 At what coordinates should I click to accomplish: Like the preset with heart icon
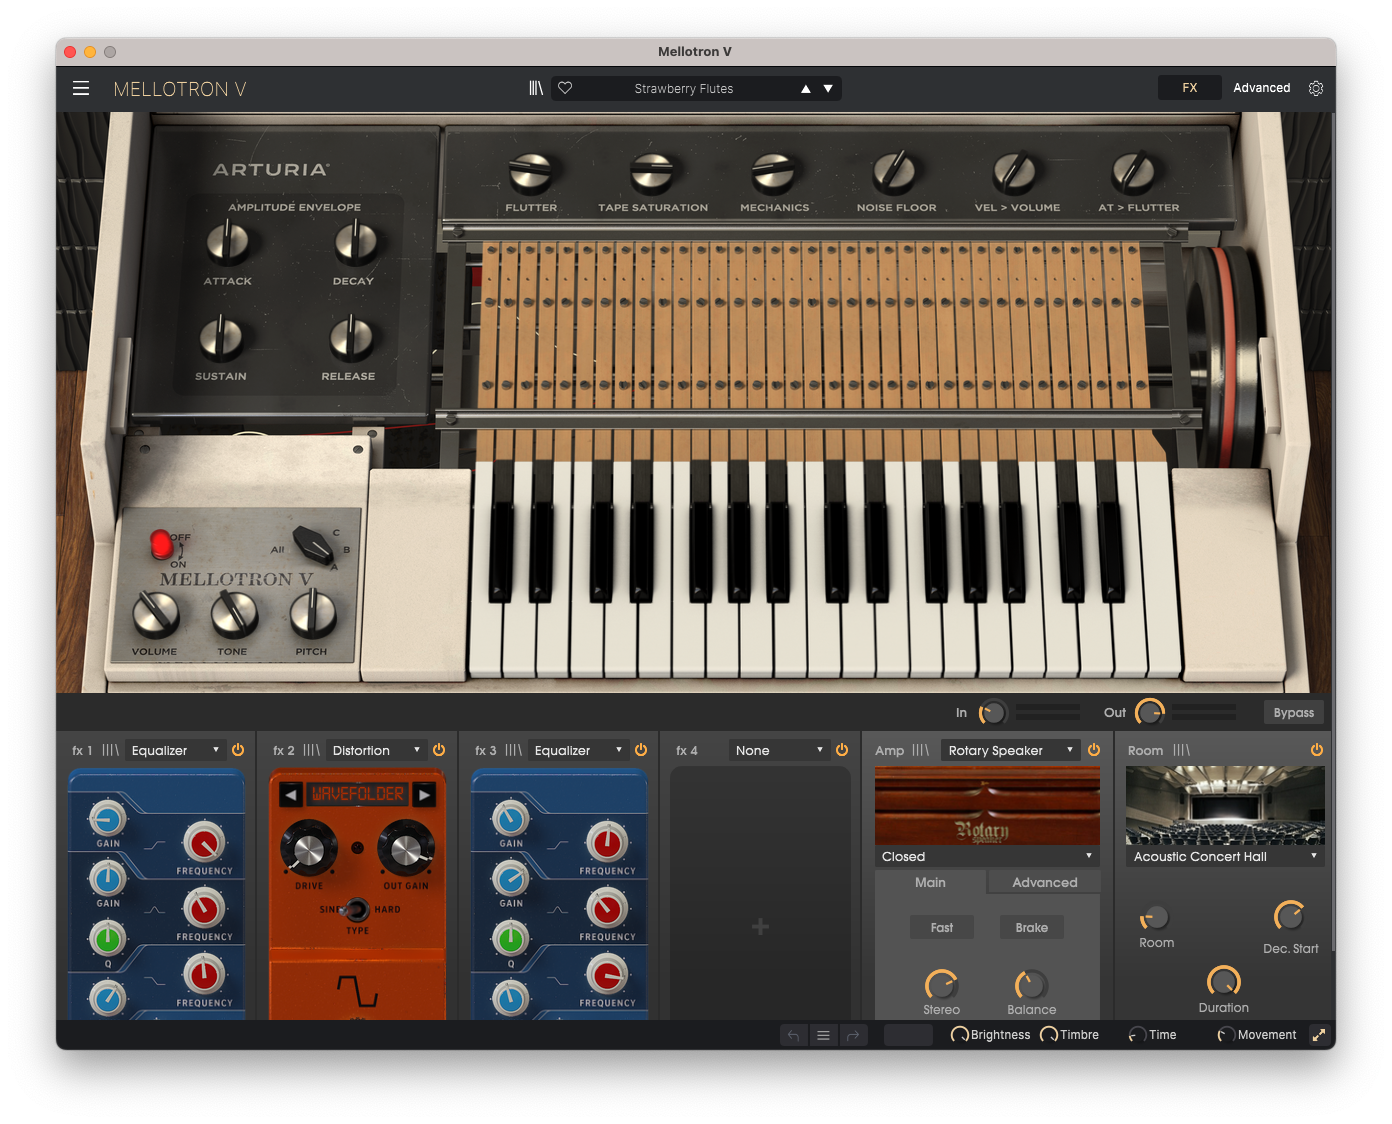565,88
